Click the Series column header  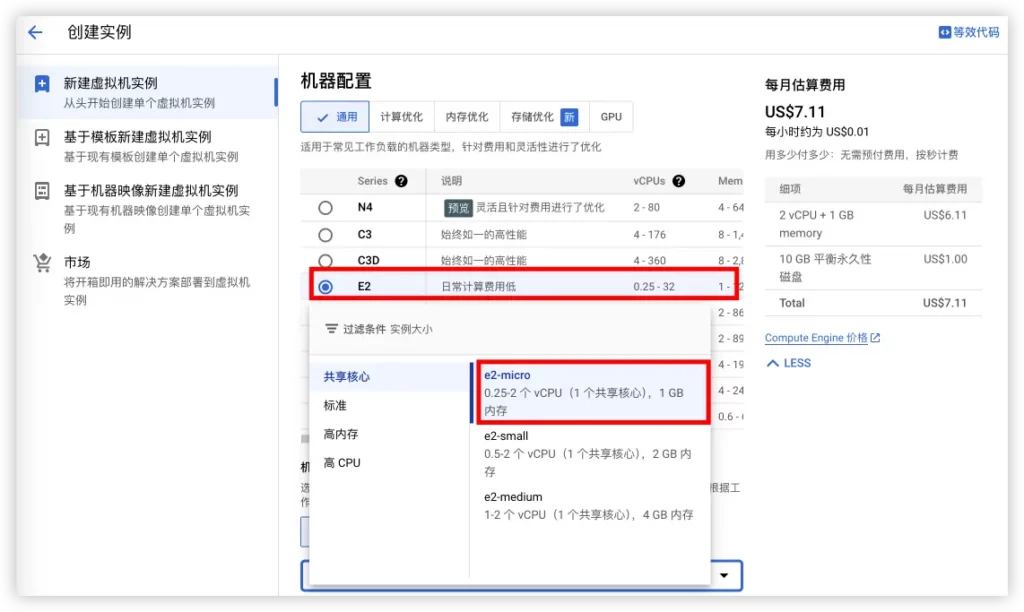click(x=372, y=181)
